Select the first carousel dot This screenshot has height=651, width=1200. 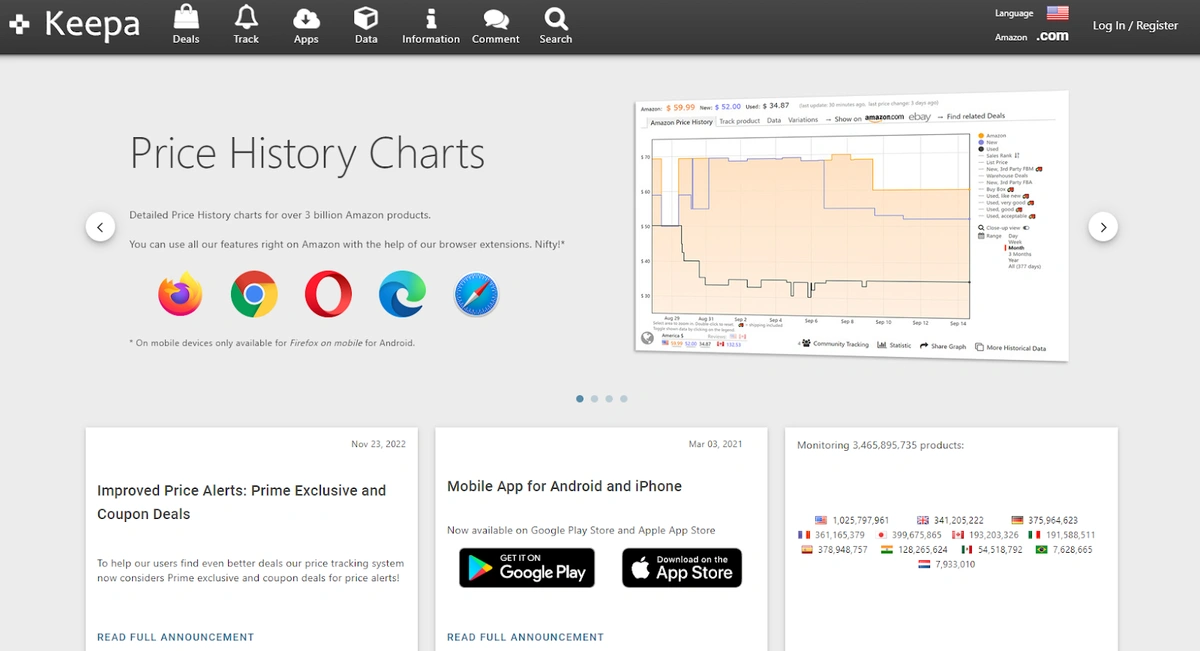(580, 398)
